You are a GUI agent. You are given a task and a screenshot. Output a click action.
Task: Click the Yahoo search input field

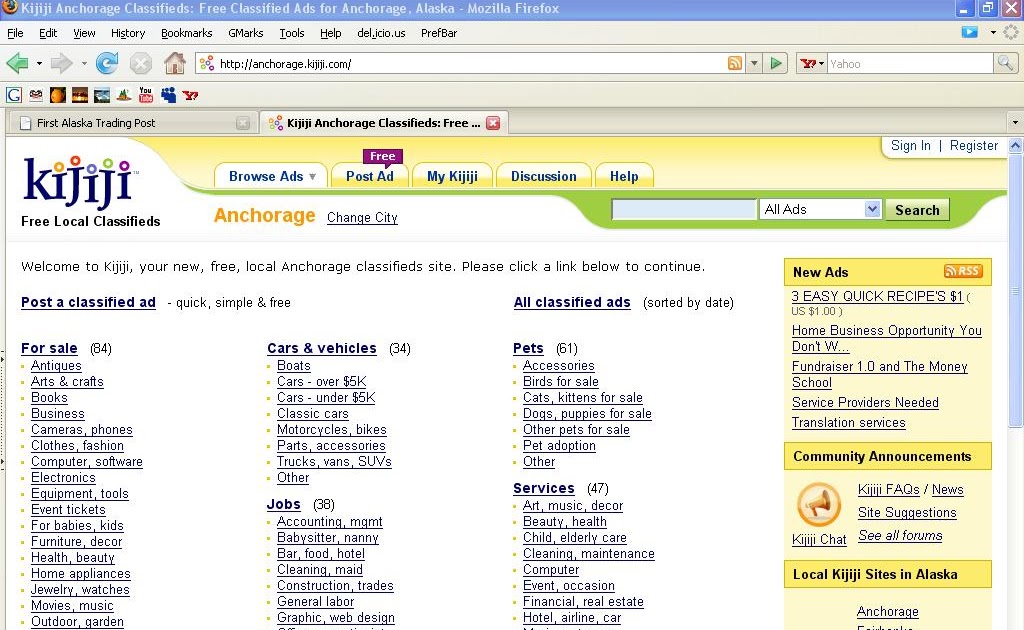pos(910,63)
